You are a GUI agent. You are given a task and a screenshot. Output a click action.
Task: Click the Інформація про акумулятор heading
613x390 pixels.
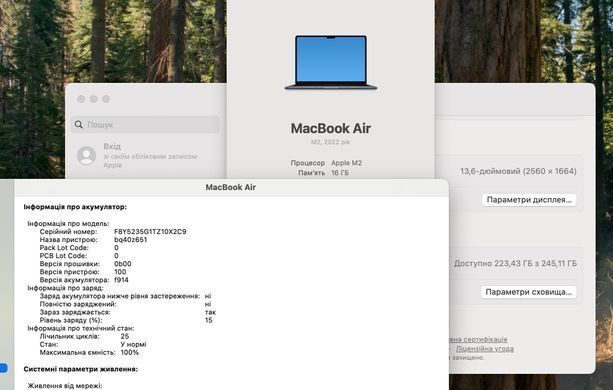click(75, 207)
